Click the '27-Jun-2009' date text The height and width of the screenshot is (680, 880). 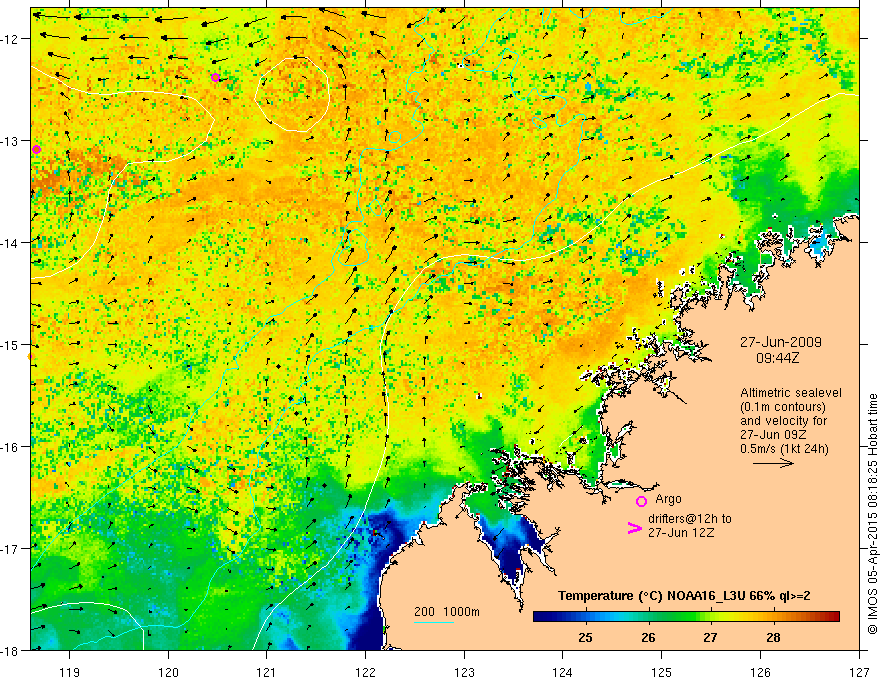pyautogui.click(x=781, y=342)
